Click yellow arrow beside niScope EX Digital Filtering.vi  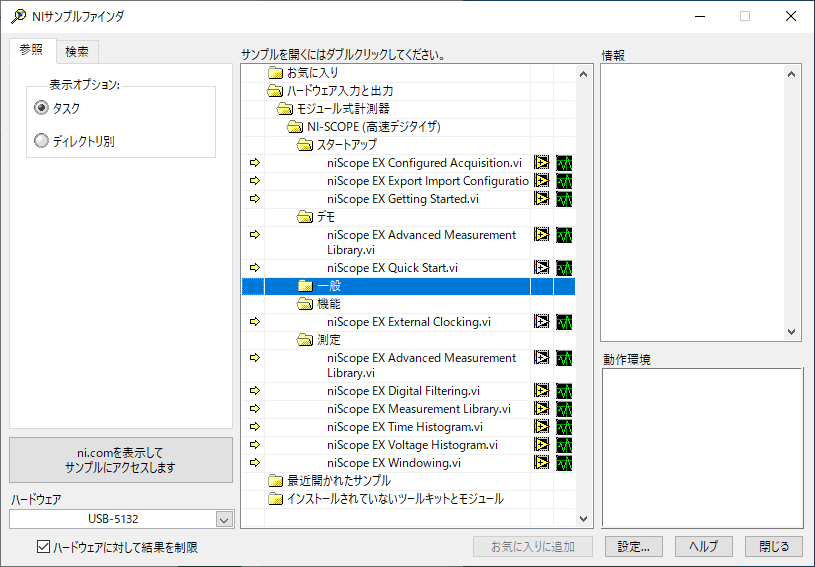(255, 391)
